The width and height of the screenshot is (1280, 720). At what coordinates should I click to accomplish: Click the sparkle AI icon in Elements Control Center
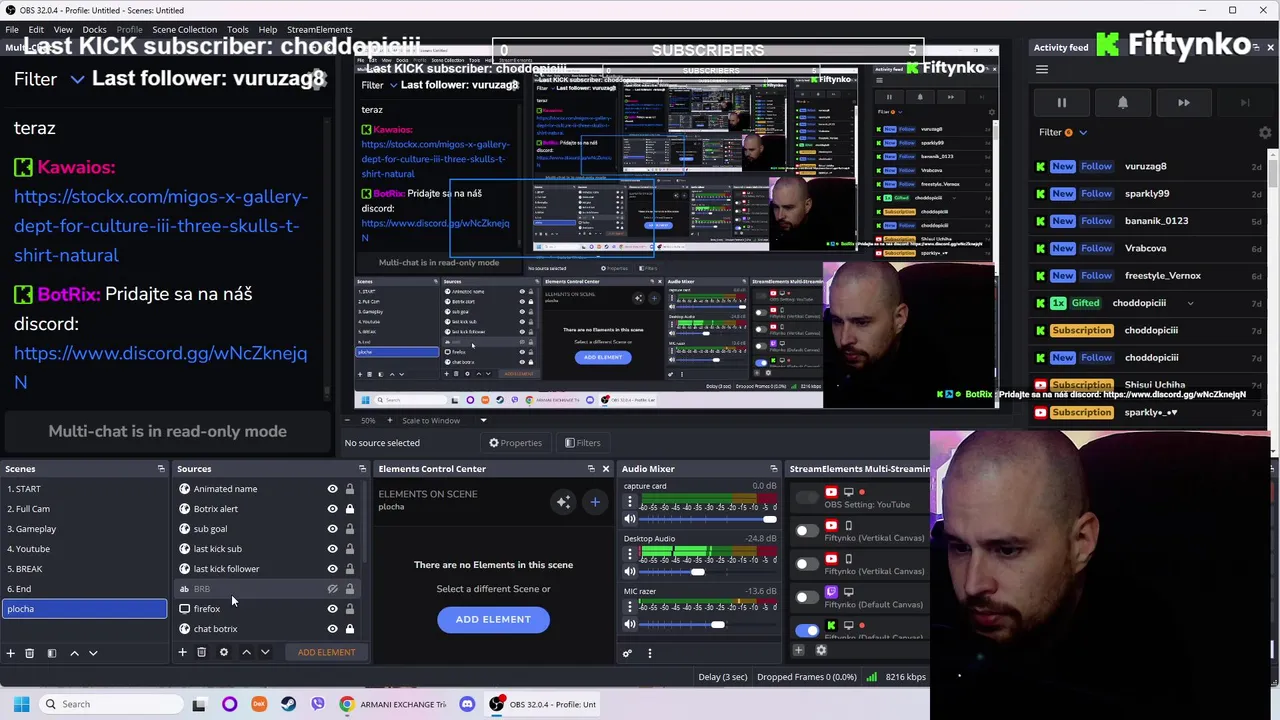tap(563, 502)
